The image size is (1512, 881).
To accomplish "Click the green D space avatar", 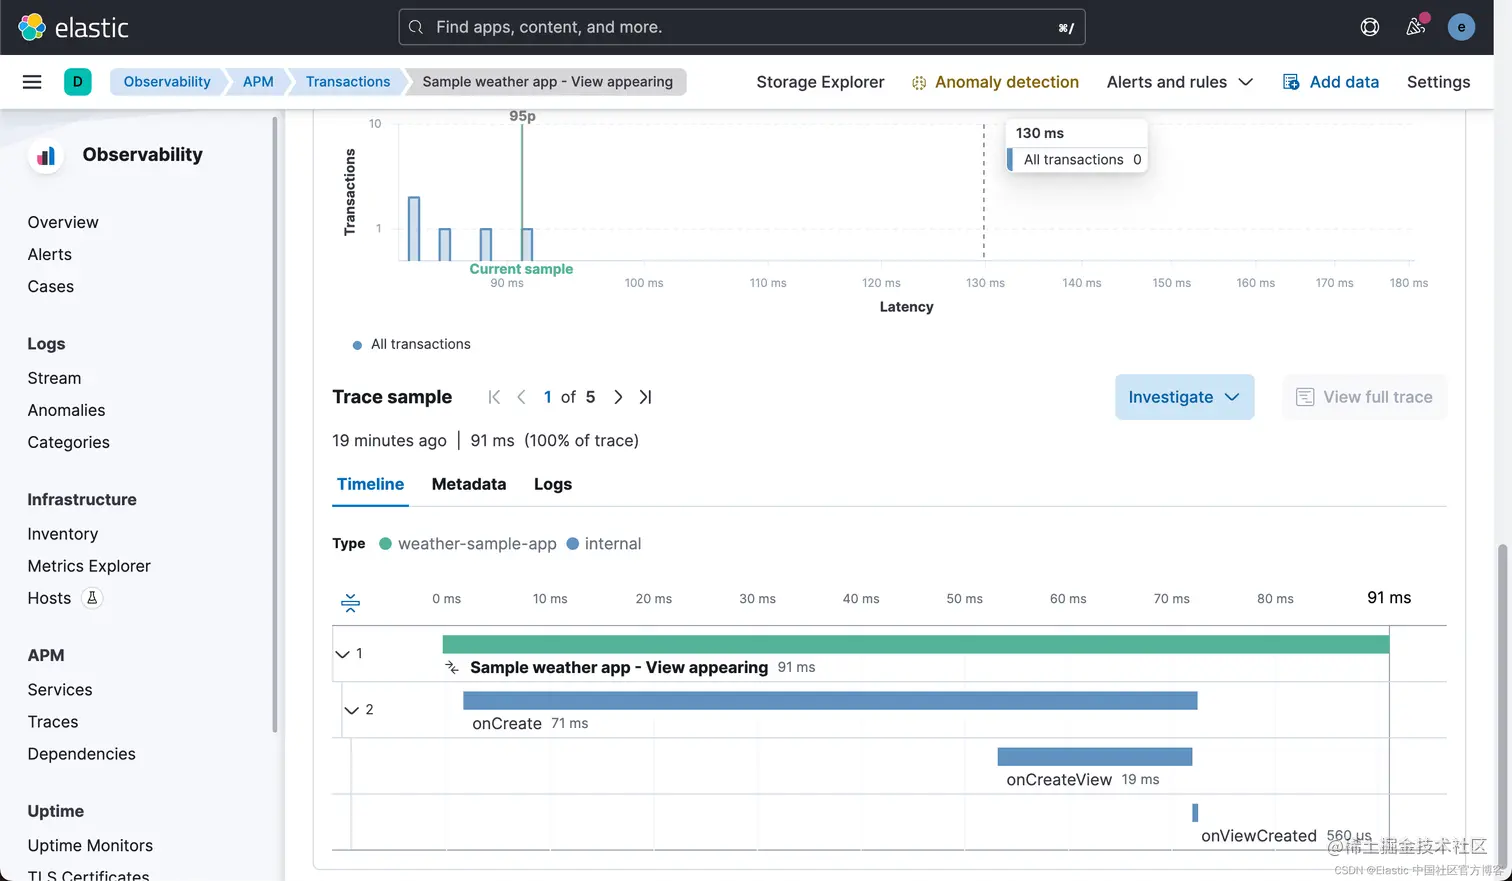I will click(77, 82).
